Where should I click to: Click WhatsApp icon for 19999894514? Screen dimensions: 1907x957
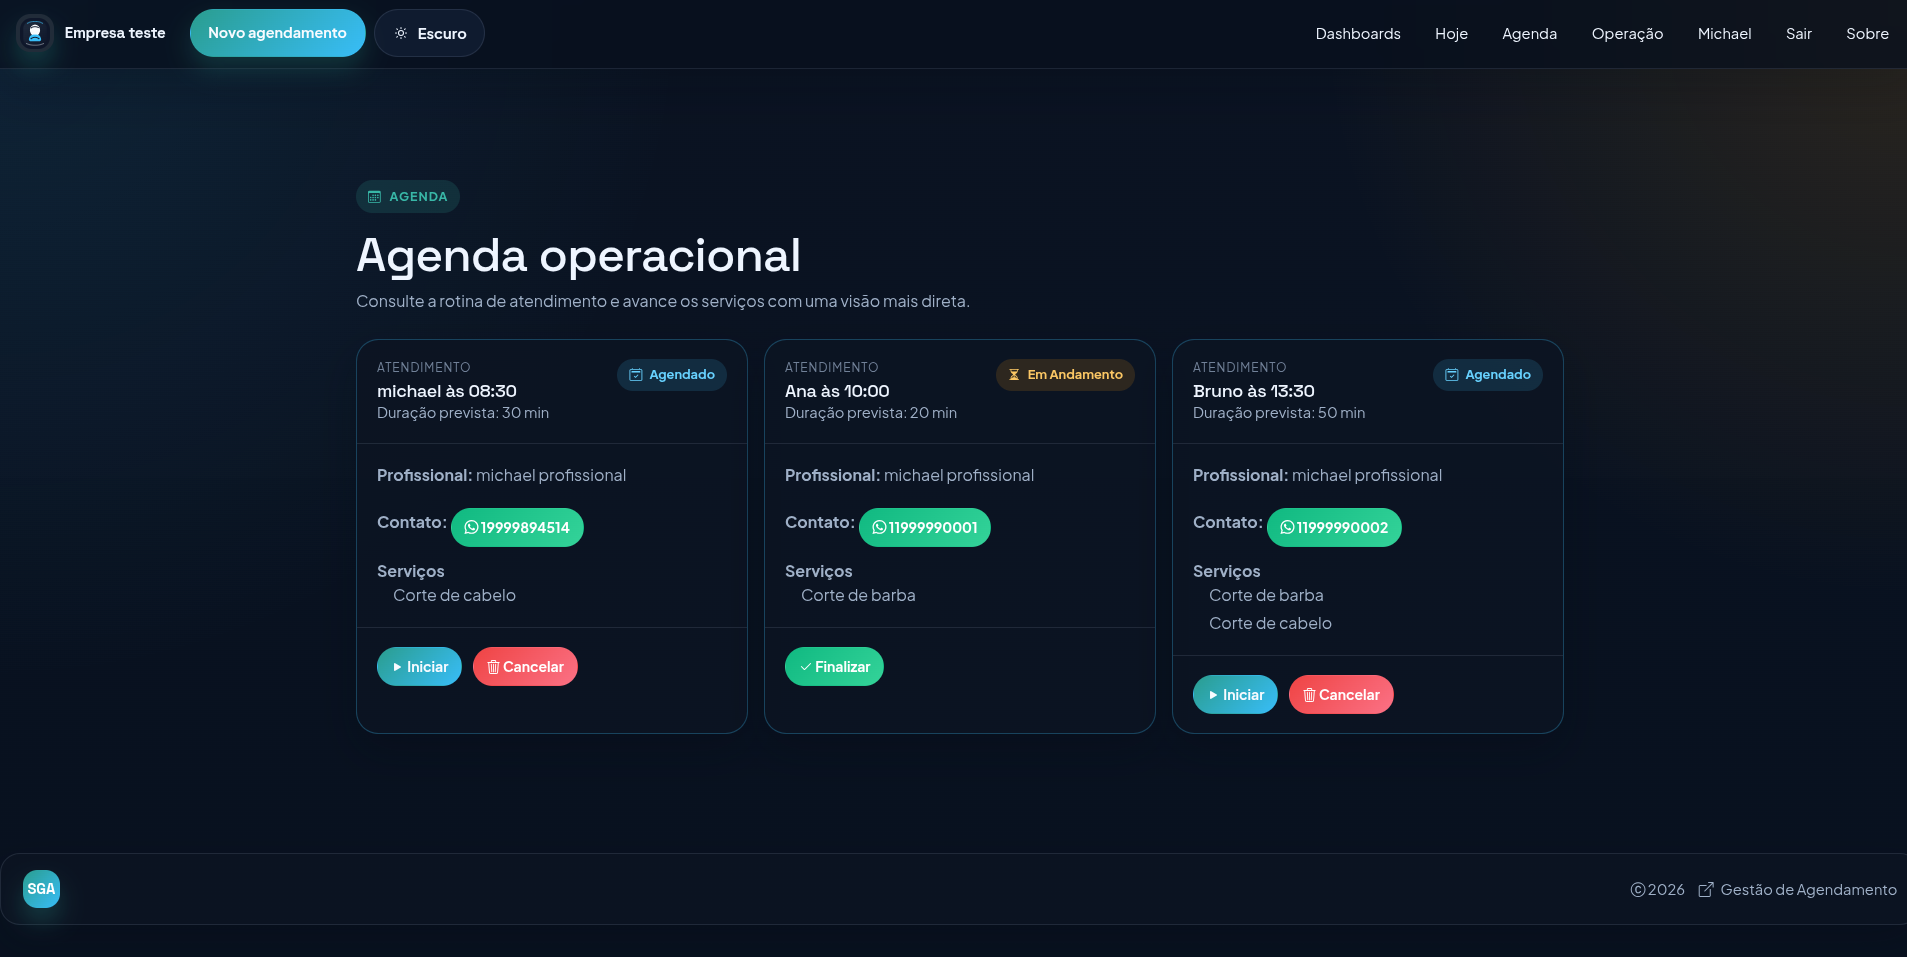pos(471,528)
